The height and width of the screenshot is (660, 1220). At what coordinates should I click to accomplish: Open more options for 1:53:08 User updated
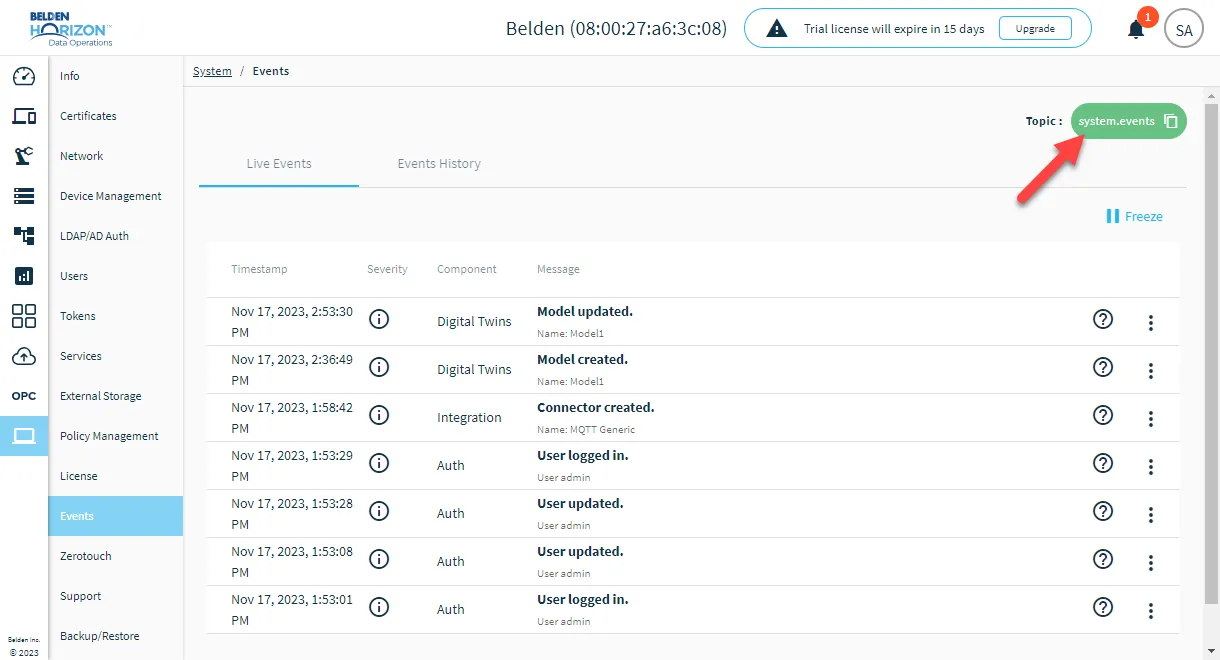pos(1151,563)
